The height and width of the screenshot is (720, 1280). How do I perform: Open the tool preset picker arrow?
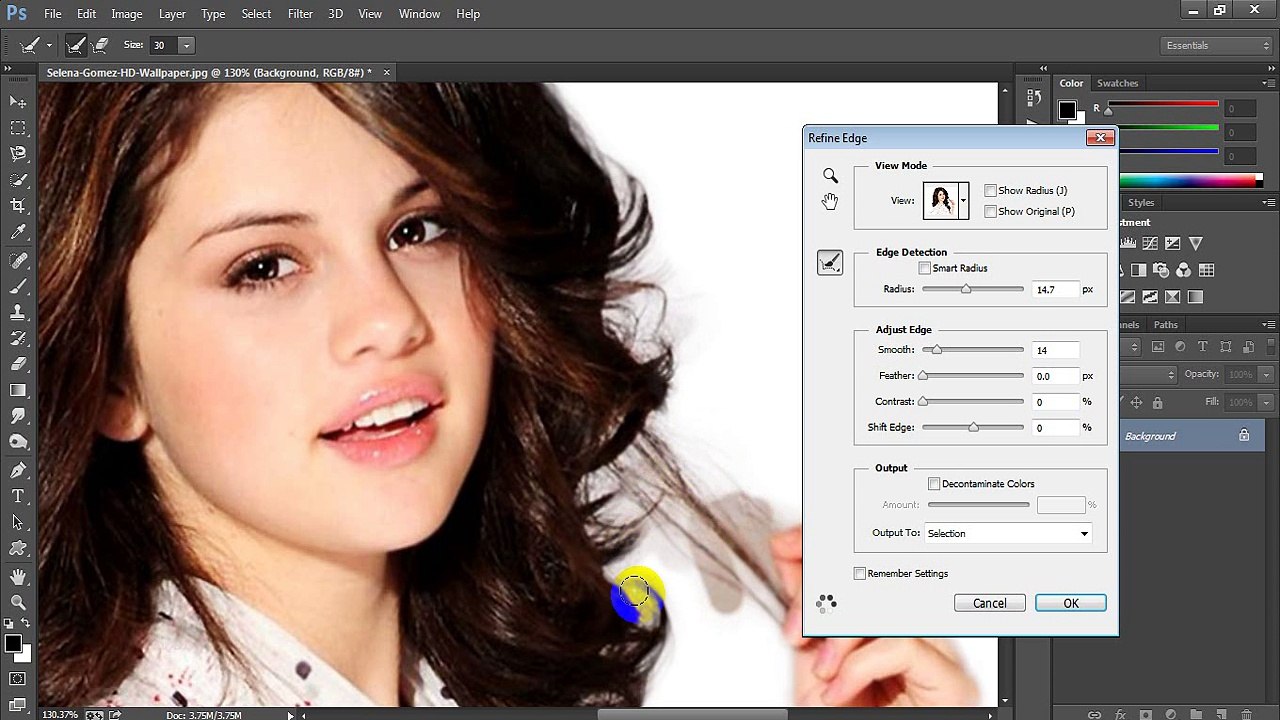click(49, 45)
